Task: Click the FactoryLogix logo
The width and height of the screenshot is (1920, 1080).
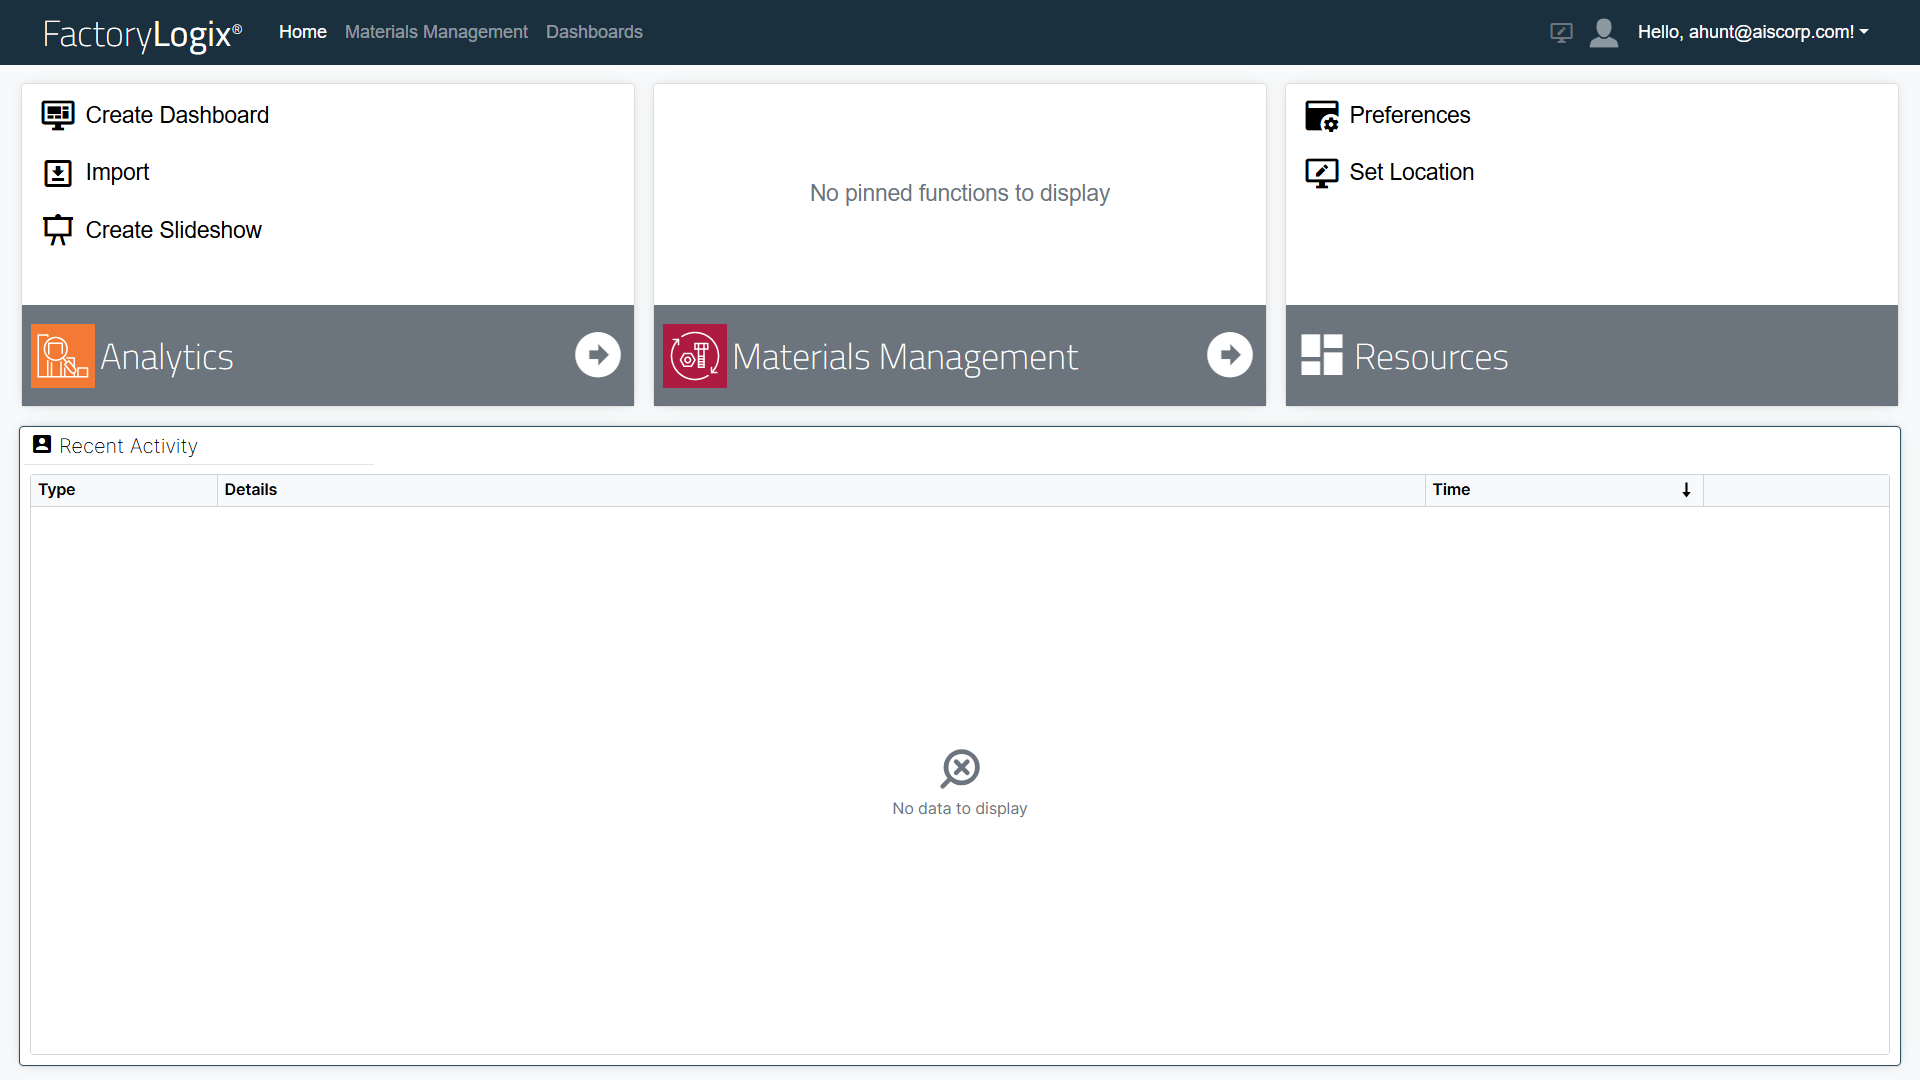Action: click(x=142, y=33)
